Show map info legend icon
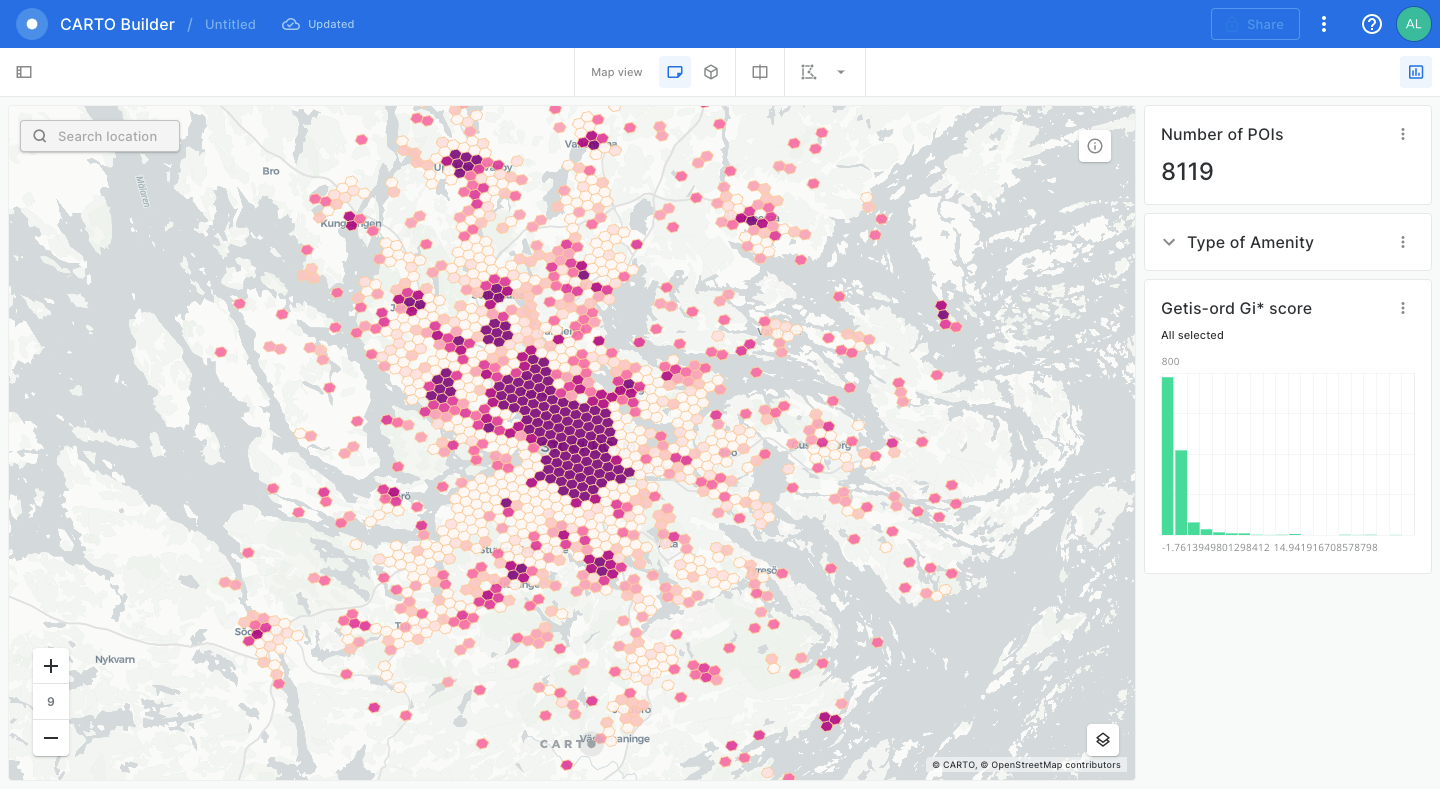Screen dimensions: 1440x789 click(1095, 146)
